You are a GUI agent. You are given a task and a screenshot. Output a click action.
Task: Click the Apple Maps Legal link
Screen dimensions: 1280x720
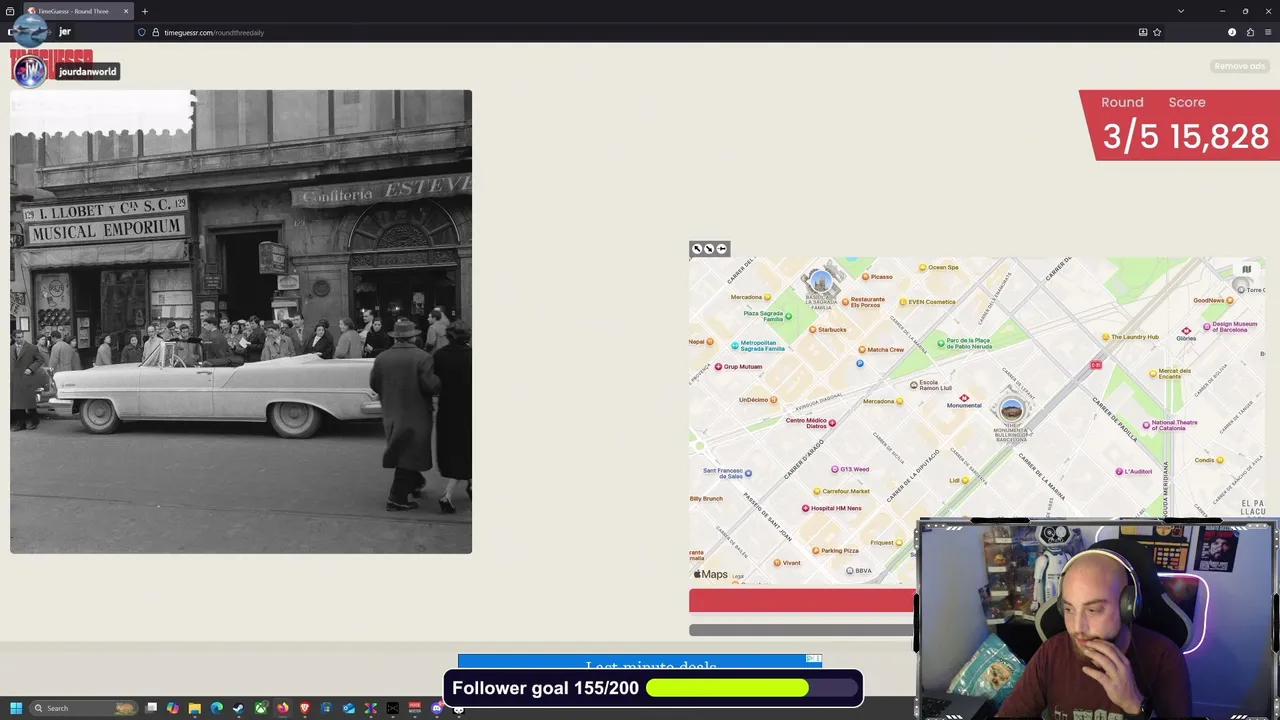pos(737,576)
